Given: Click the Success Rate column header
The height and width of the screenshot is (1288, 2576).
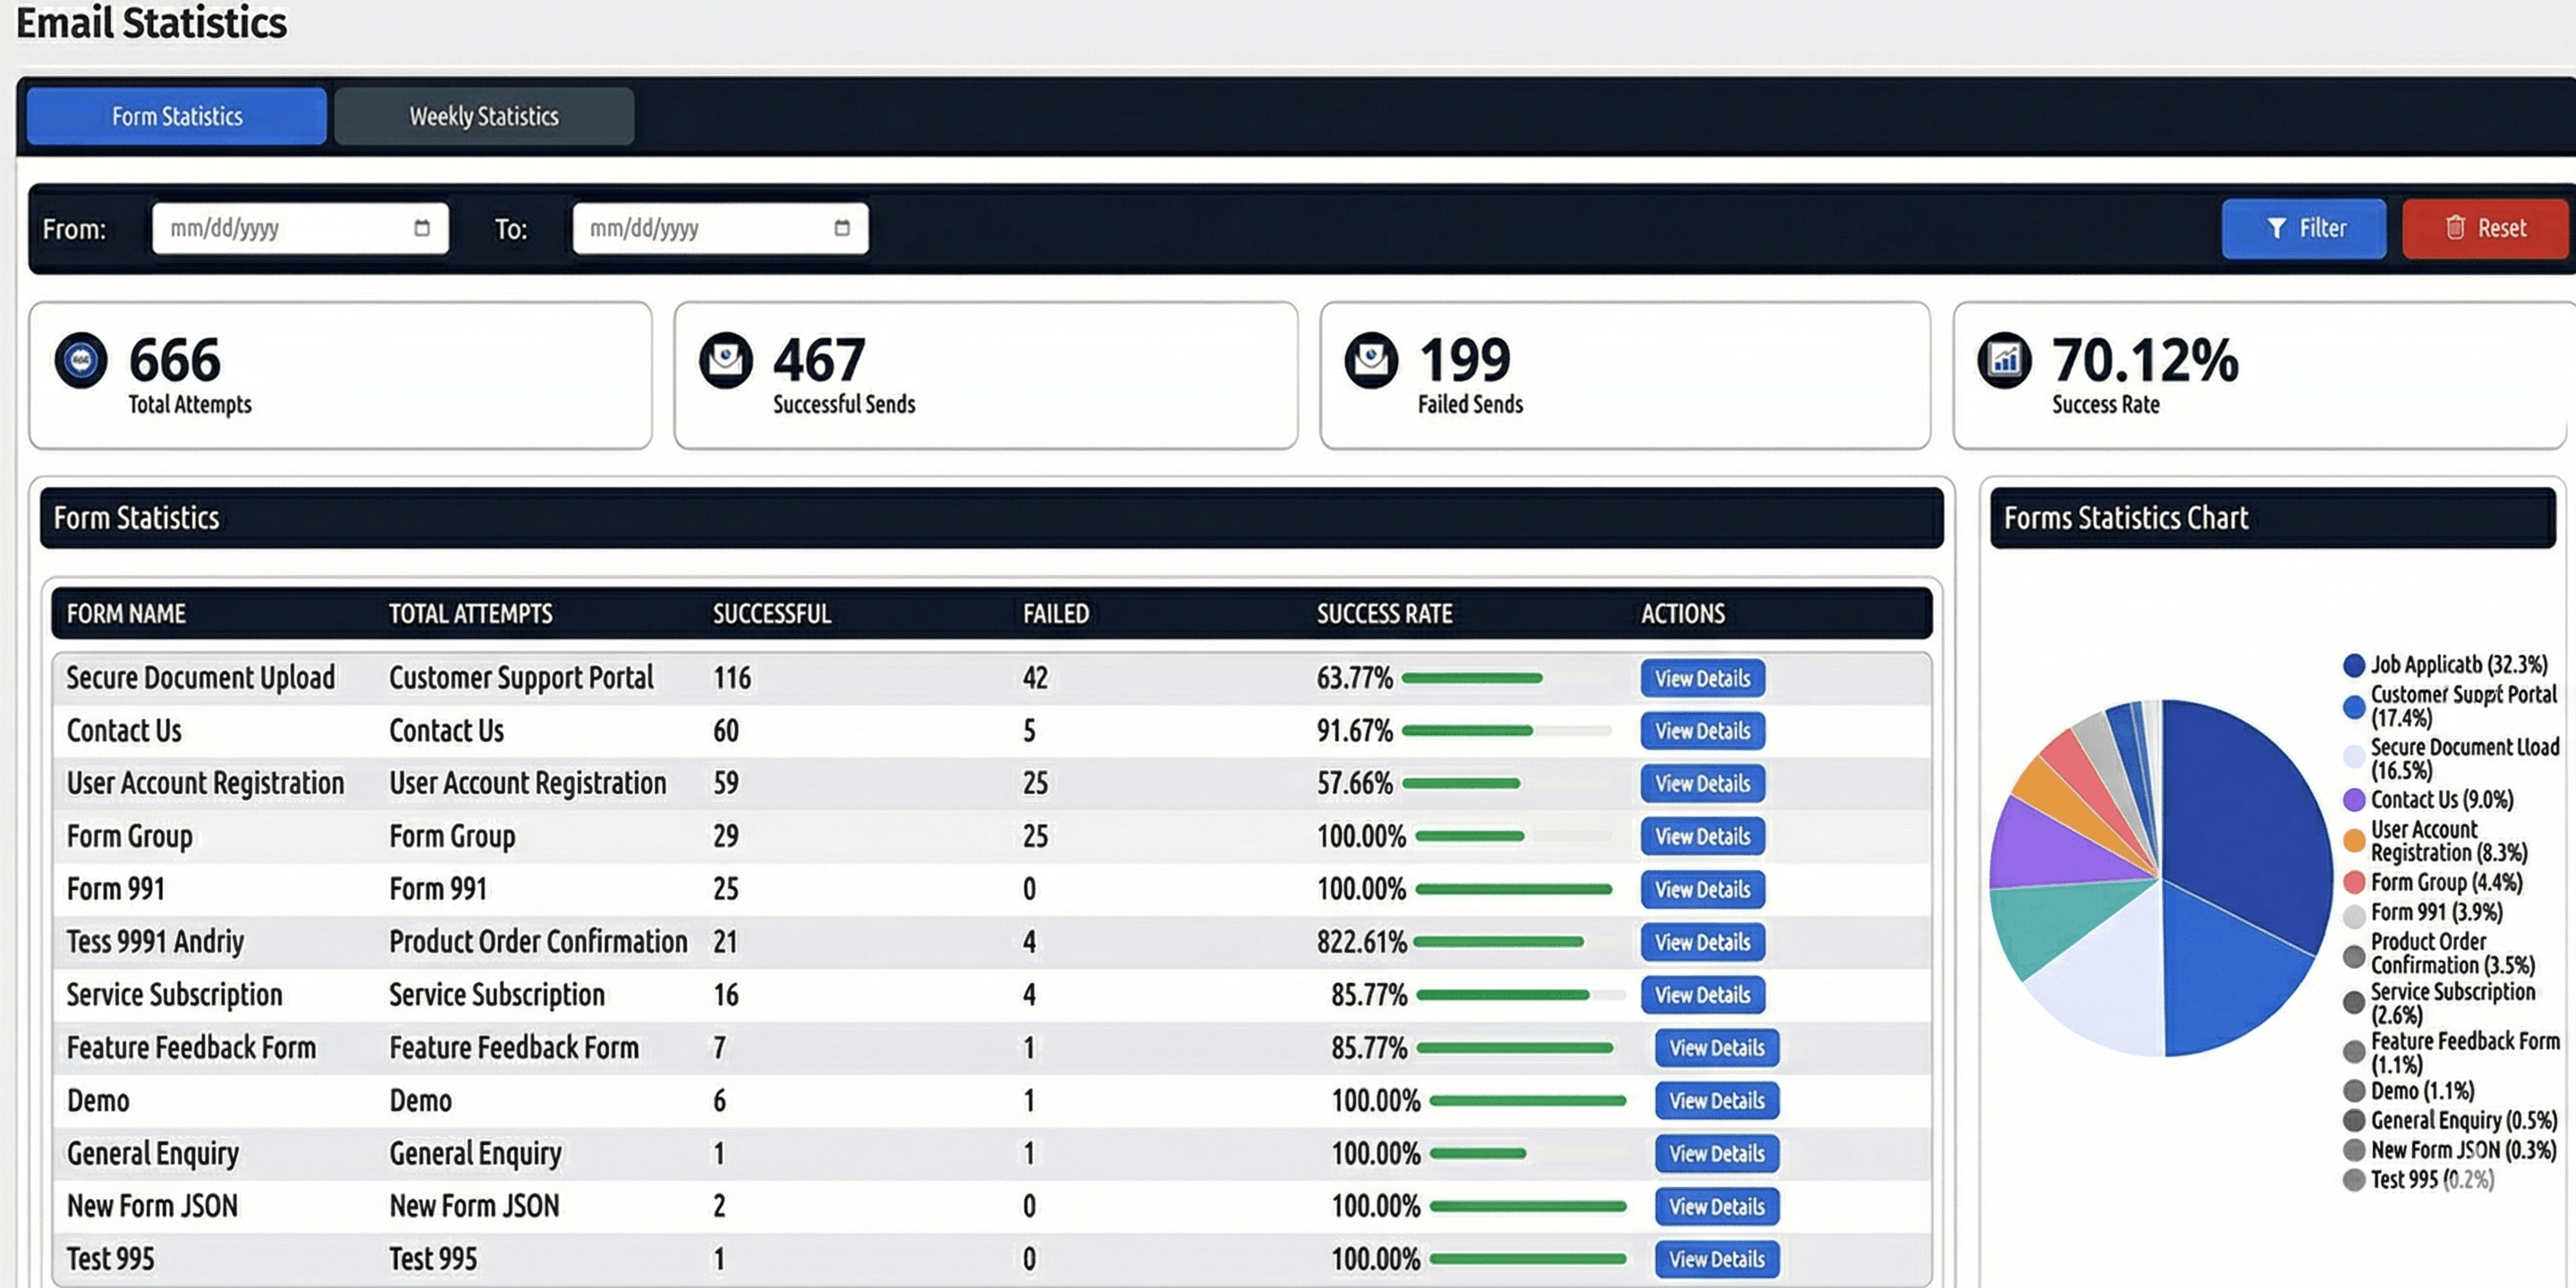Looking at the screenshot, I should click(1384, 614).
